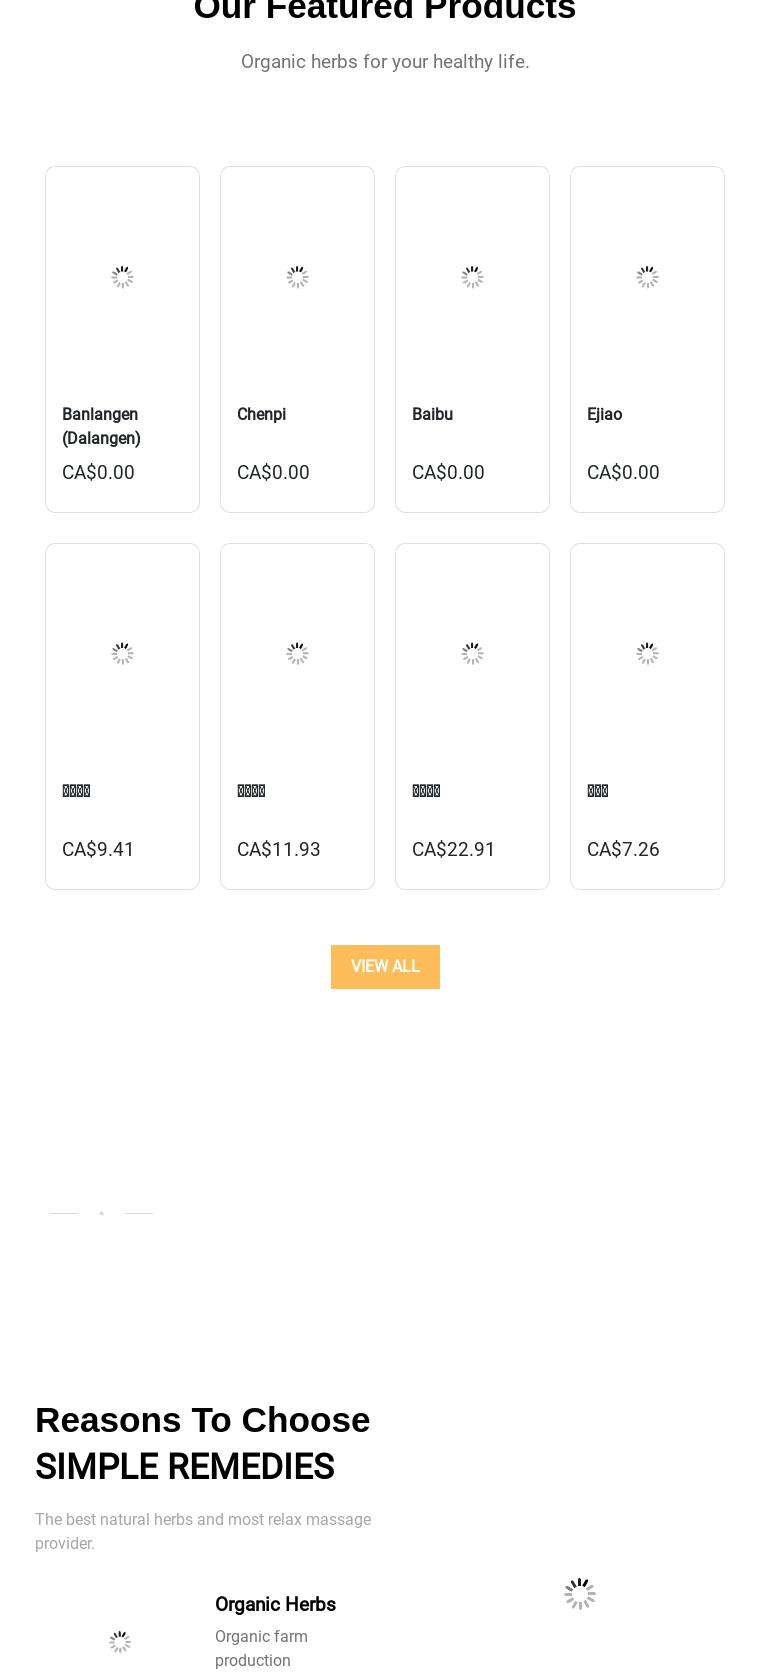
Task: Click the title above the CA$9.41 price
Action: tap(76, 791)
